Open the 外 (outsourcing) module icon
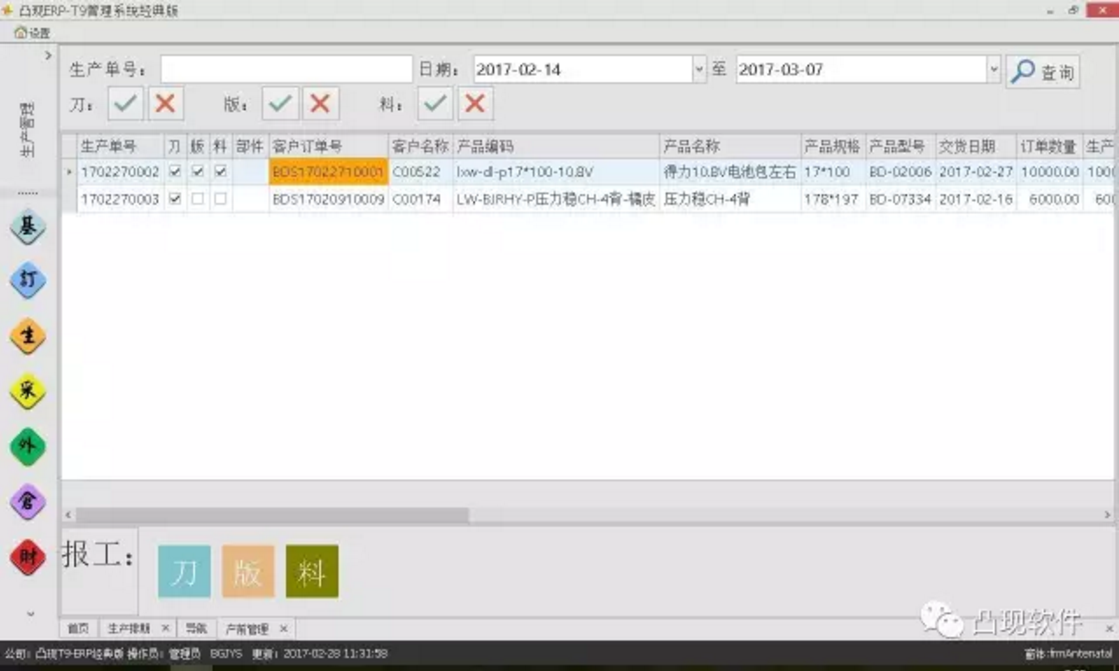This screenshot has height=671, width=1119. click(x=27, y=447)
